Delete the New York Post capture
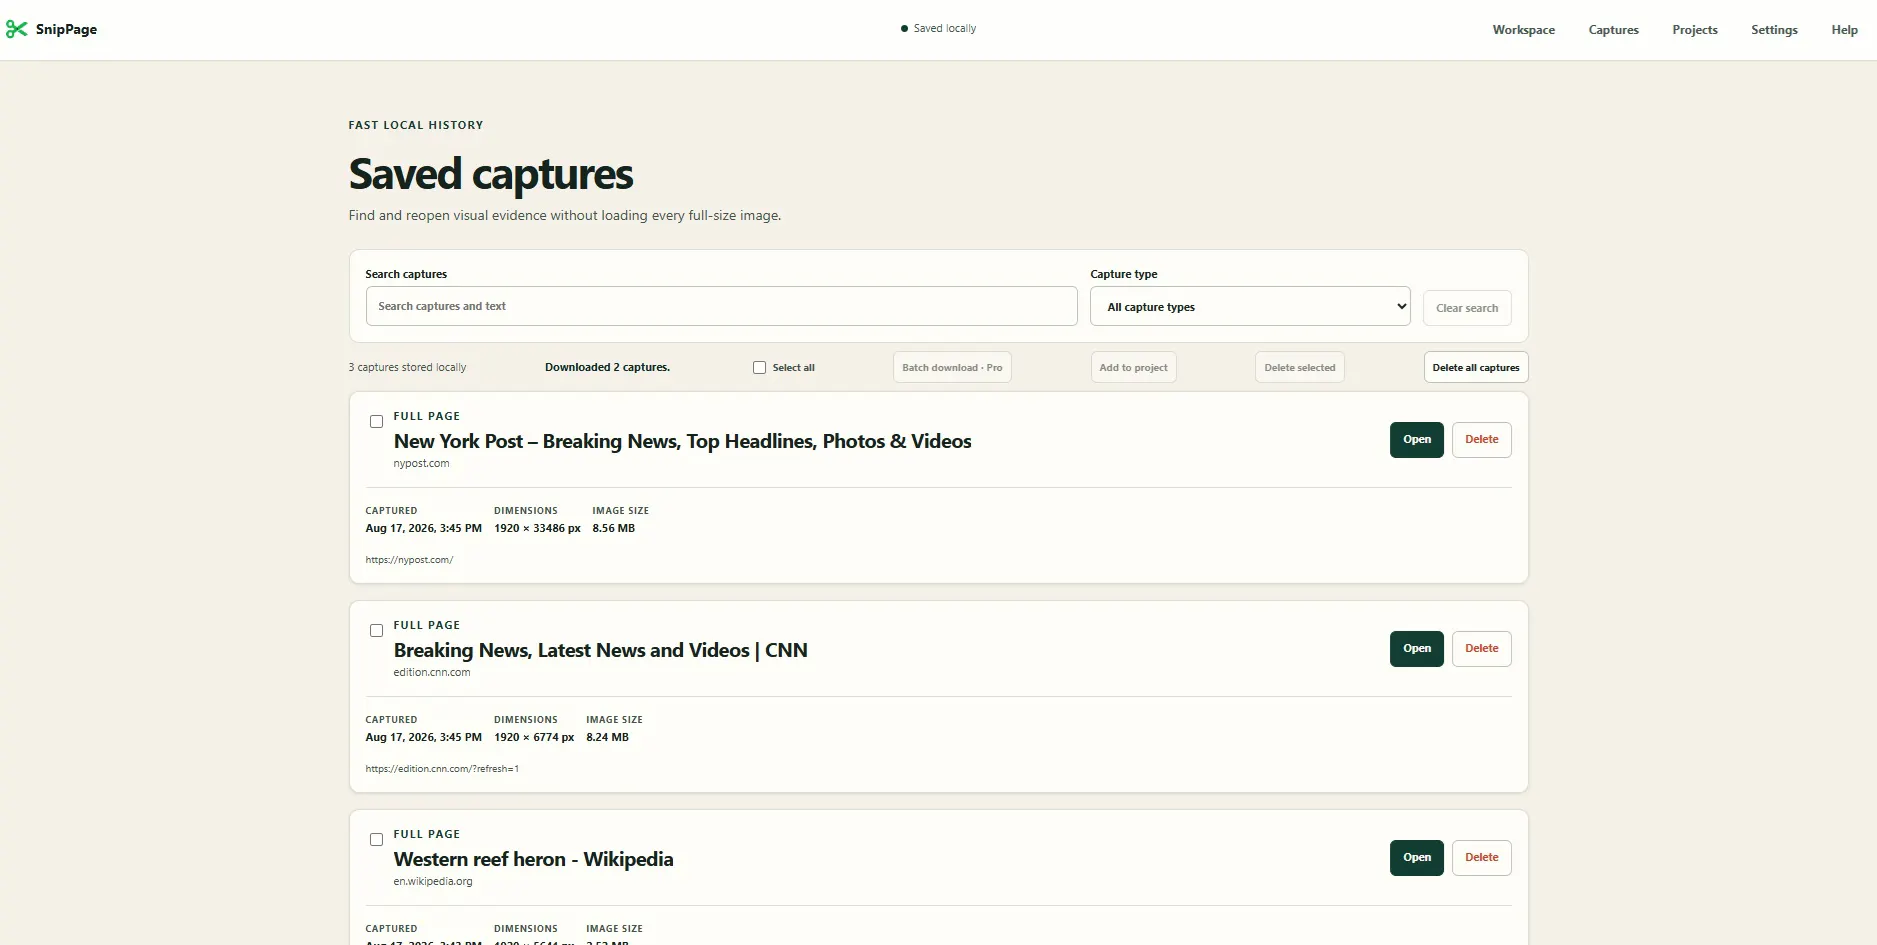Viewport: 1877px width, 945px height. point(1481,440)
